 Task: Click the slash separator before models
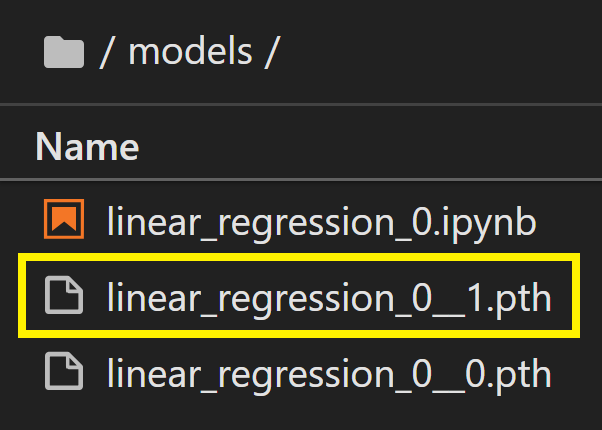(106, 53)
